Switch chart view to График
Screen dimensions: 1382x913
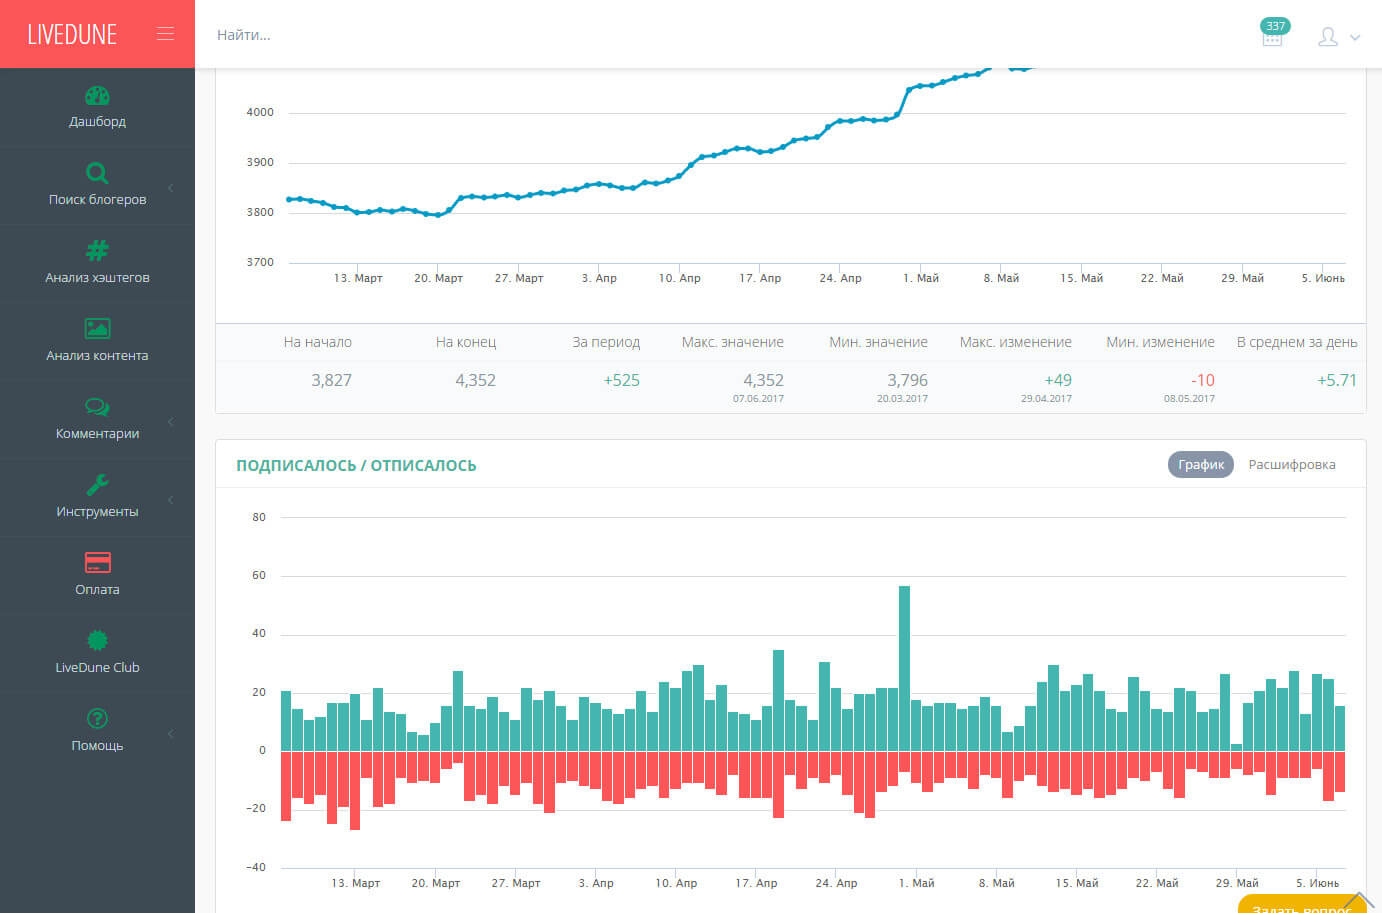(1201, 465)
